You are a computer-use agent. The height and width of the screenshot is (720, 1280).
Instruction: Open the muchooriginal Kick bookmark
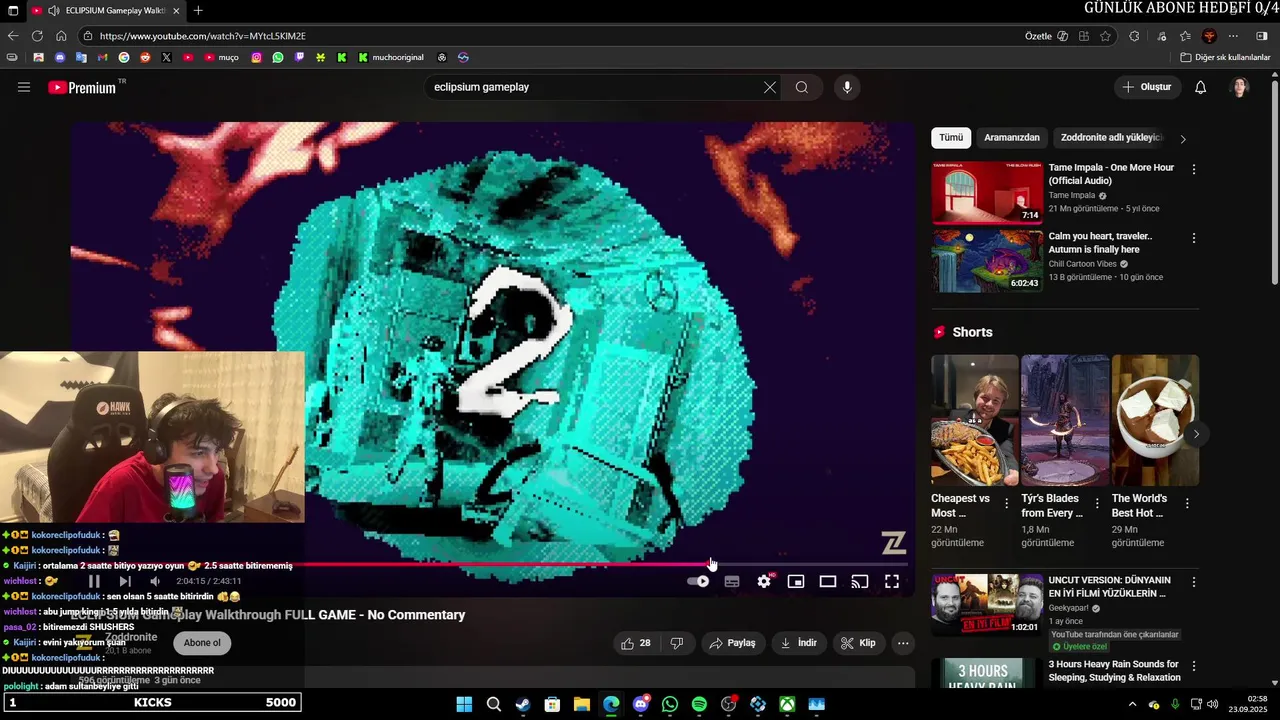tap(391, 58)
